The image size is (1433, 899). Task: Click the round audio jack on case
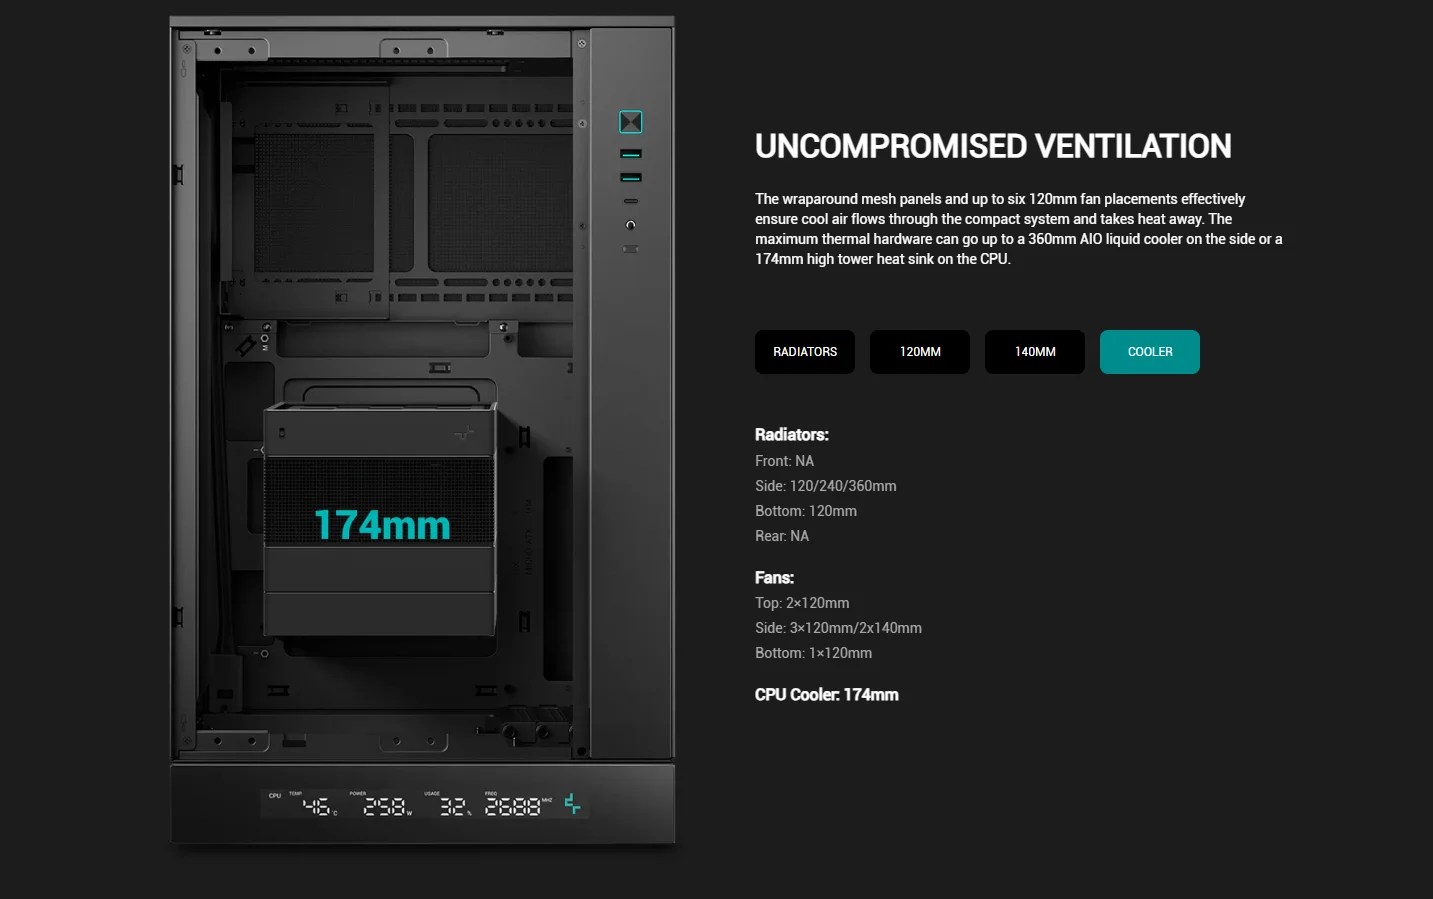pos(630,225)
